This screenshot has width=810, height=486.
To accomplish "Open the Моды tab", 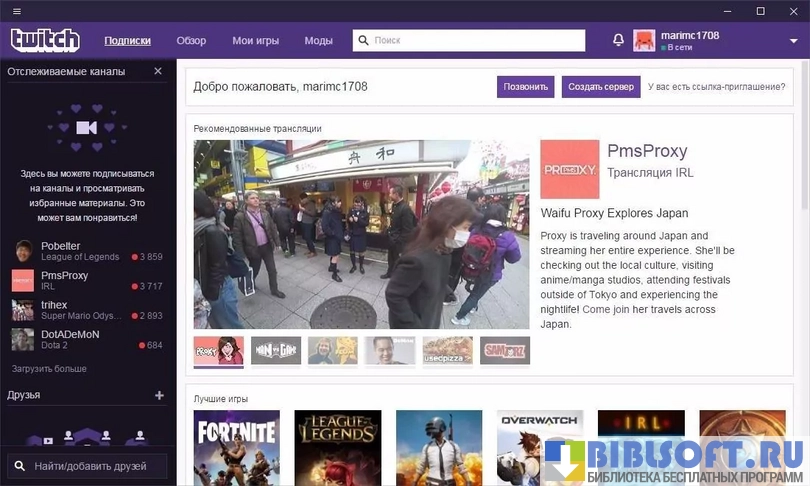I will 319,41.
